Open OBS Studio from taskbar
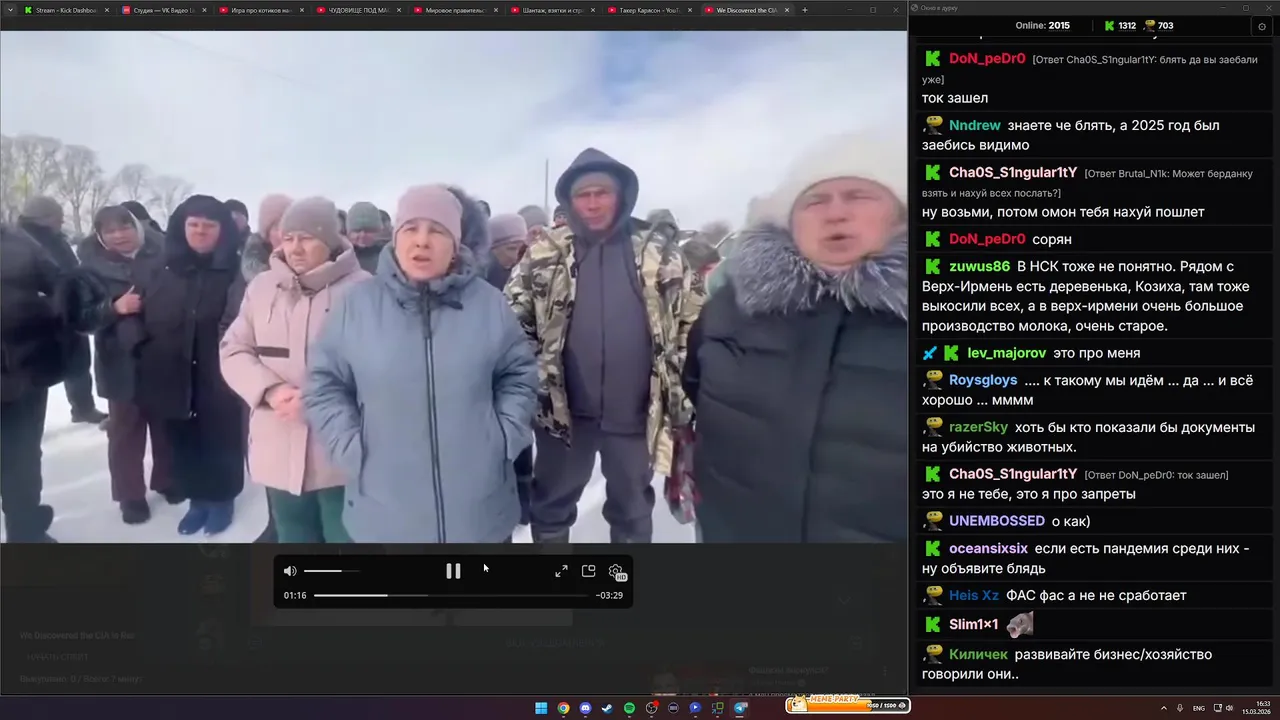1280x720 pixels. point(651,708)
